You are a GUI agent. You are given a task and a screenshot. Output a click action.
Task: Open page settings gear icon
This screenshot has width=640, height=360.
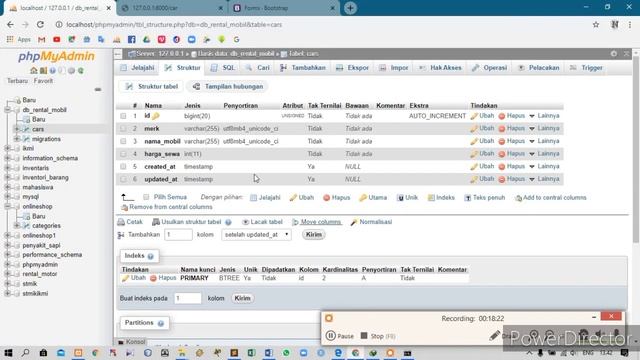click(x=613, y=53)
